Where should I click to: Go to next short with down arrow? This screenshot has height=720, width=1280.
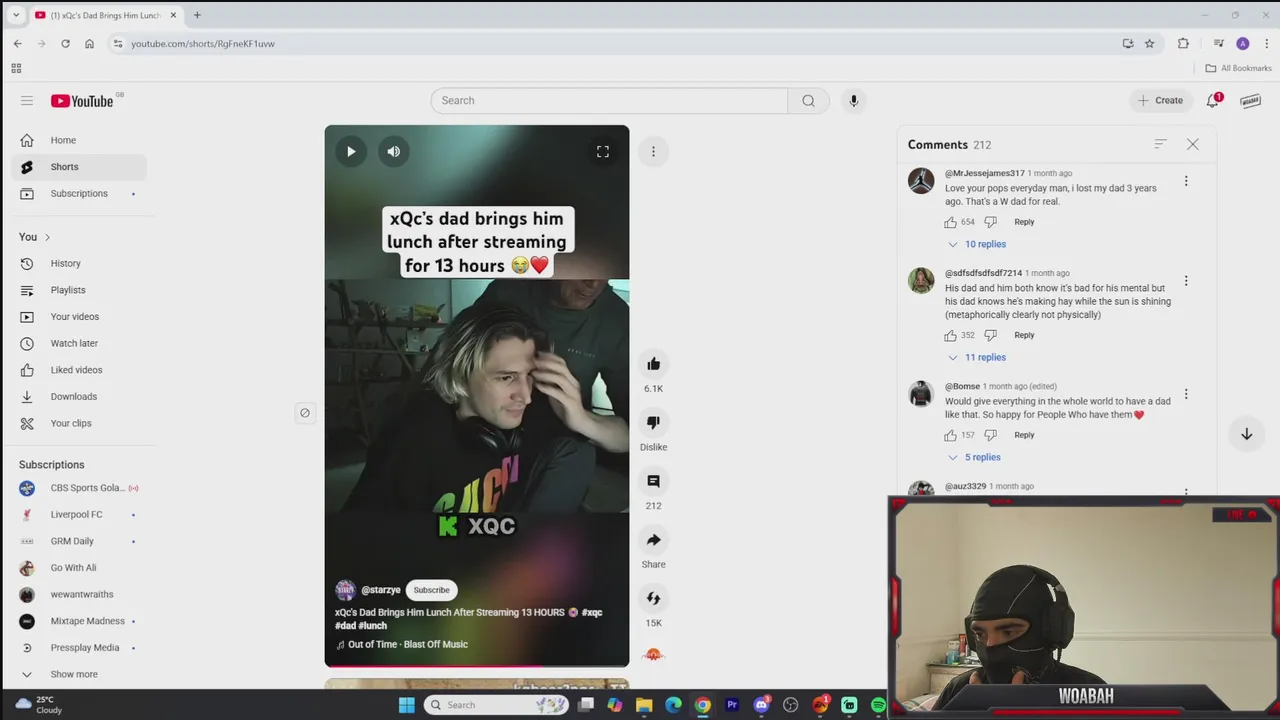click(1246, 434)
